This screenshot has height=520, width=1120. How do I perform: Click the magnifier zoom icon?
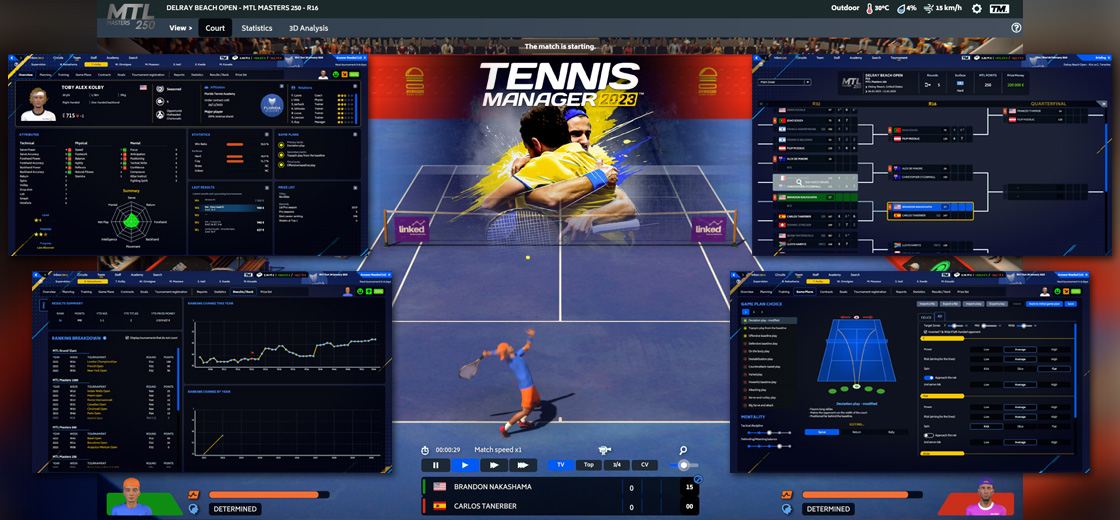[x=683, y=450]
